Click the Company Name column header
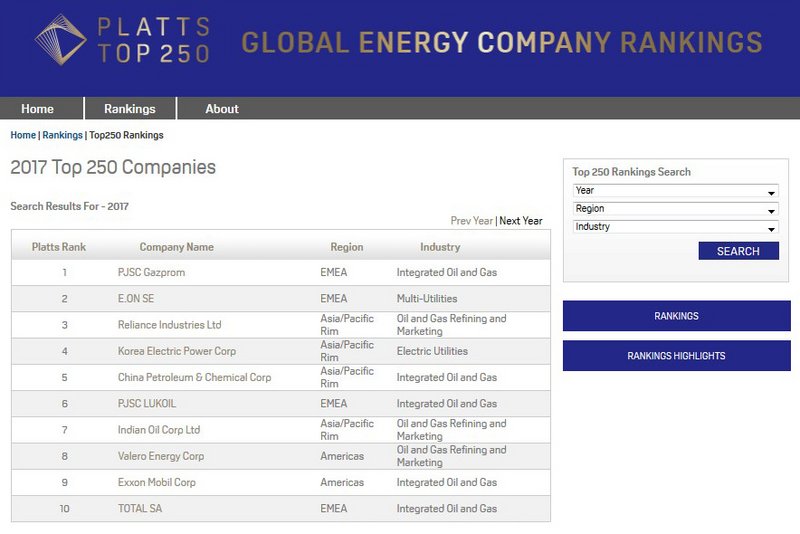800x534 pixels. tap(176, 247)
